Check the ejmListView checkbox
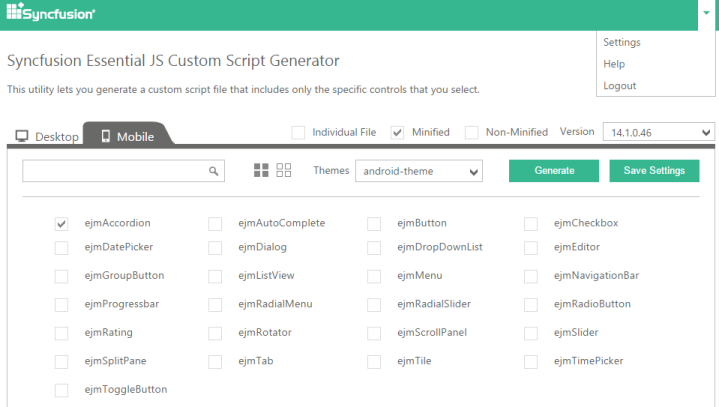This screenshot has height=407, width=719. (215, 276)
